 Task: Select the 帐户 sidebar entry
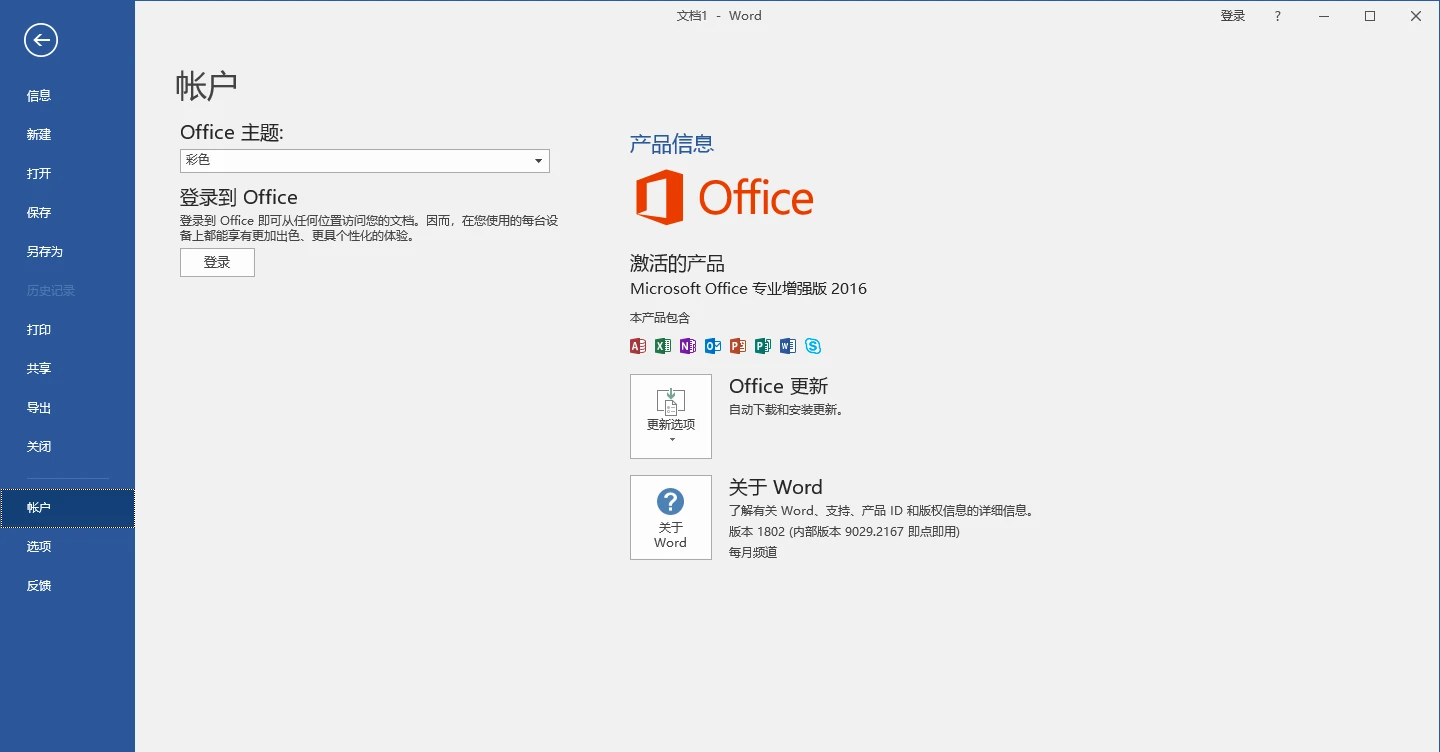click(67, 508)
